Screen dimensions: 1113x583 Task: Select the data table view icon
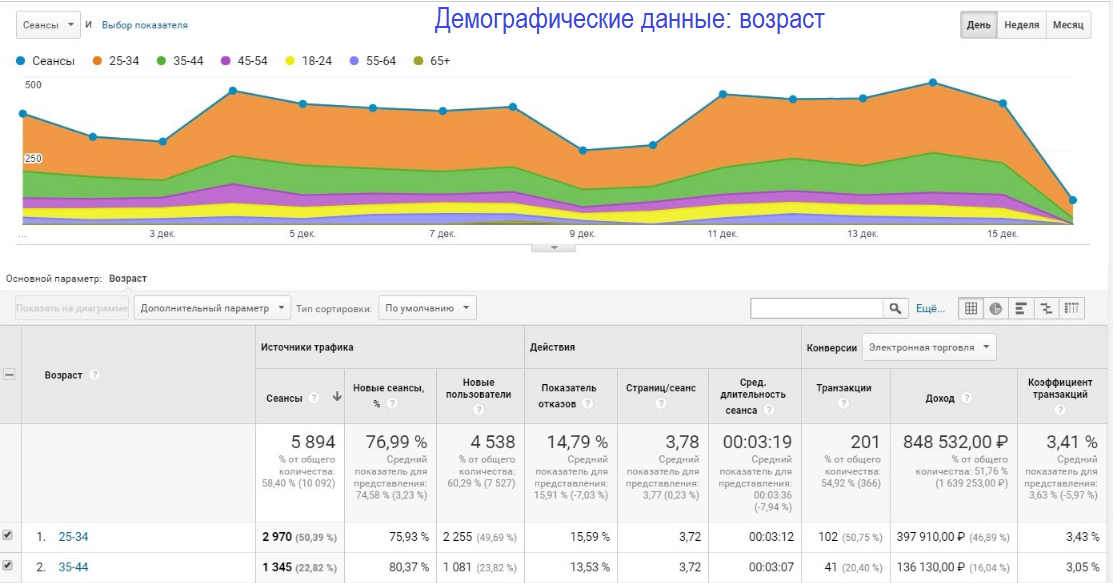(x=970, y=308)
